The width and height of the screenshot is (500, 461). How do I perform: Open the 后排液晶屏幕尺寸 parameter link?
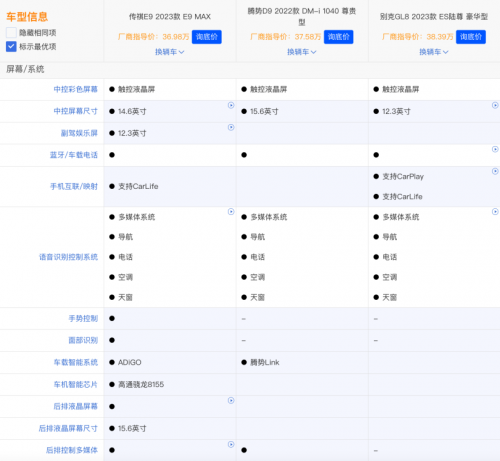(x=68, y=428)
